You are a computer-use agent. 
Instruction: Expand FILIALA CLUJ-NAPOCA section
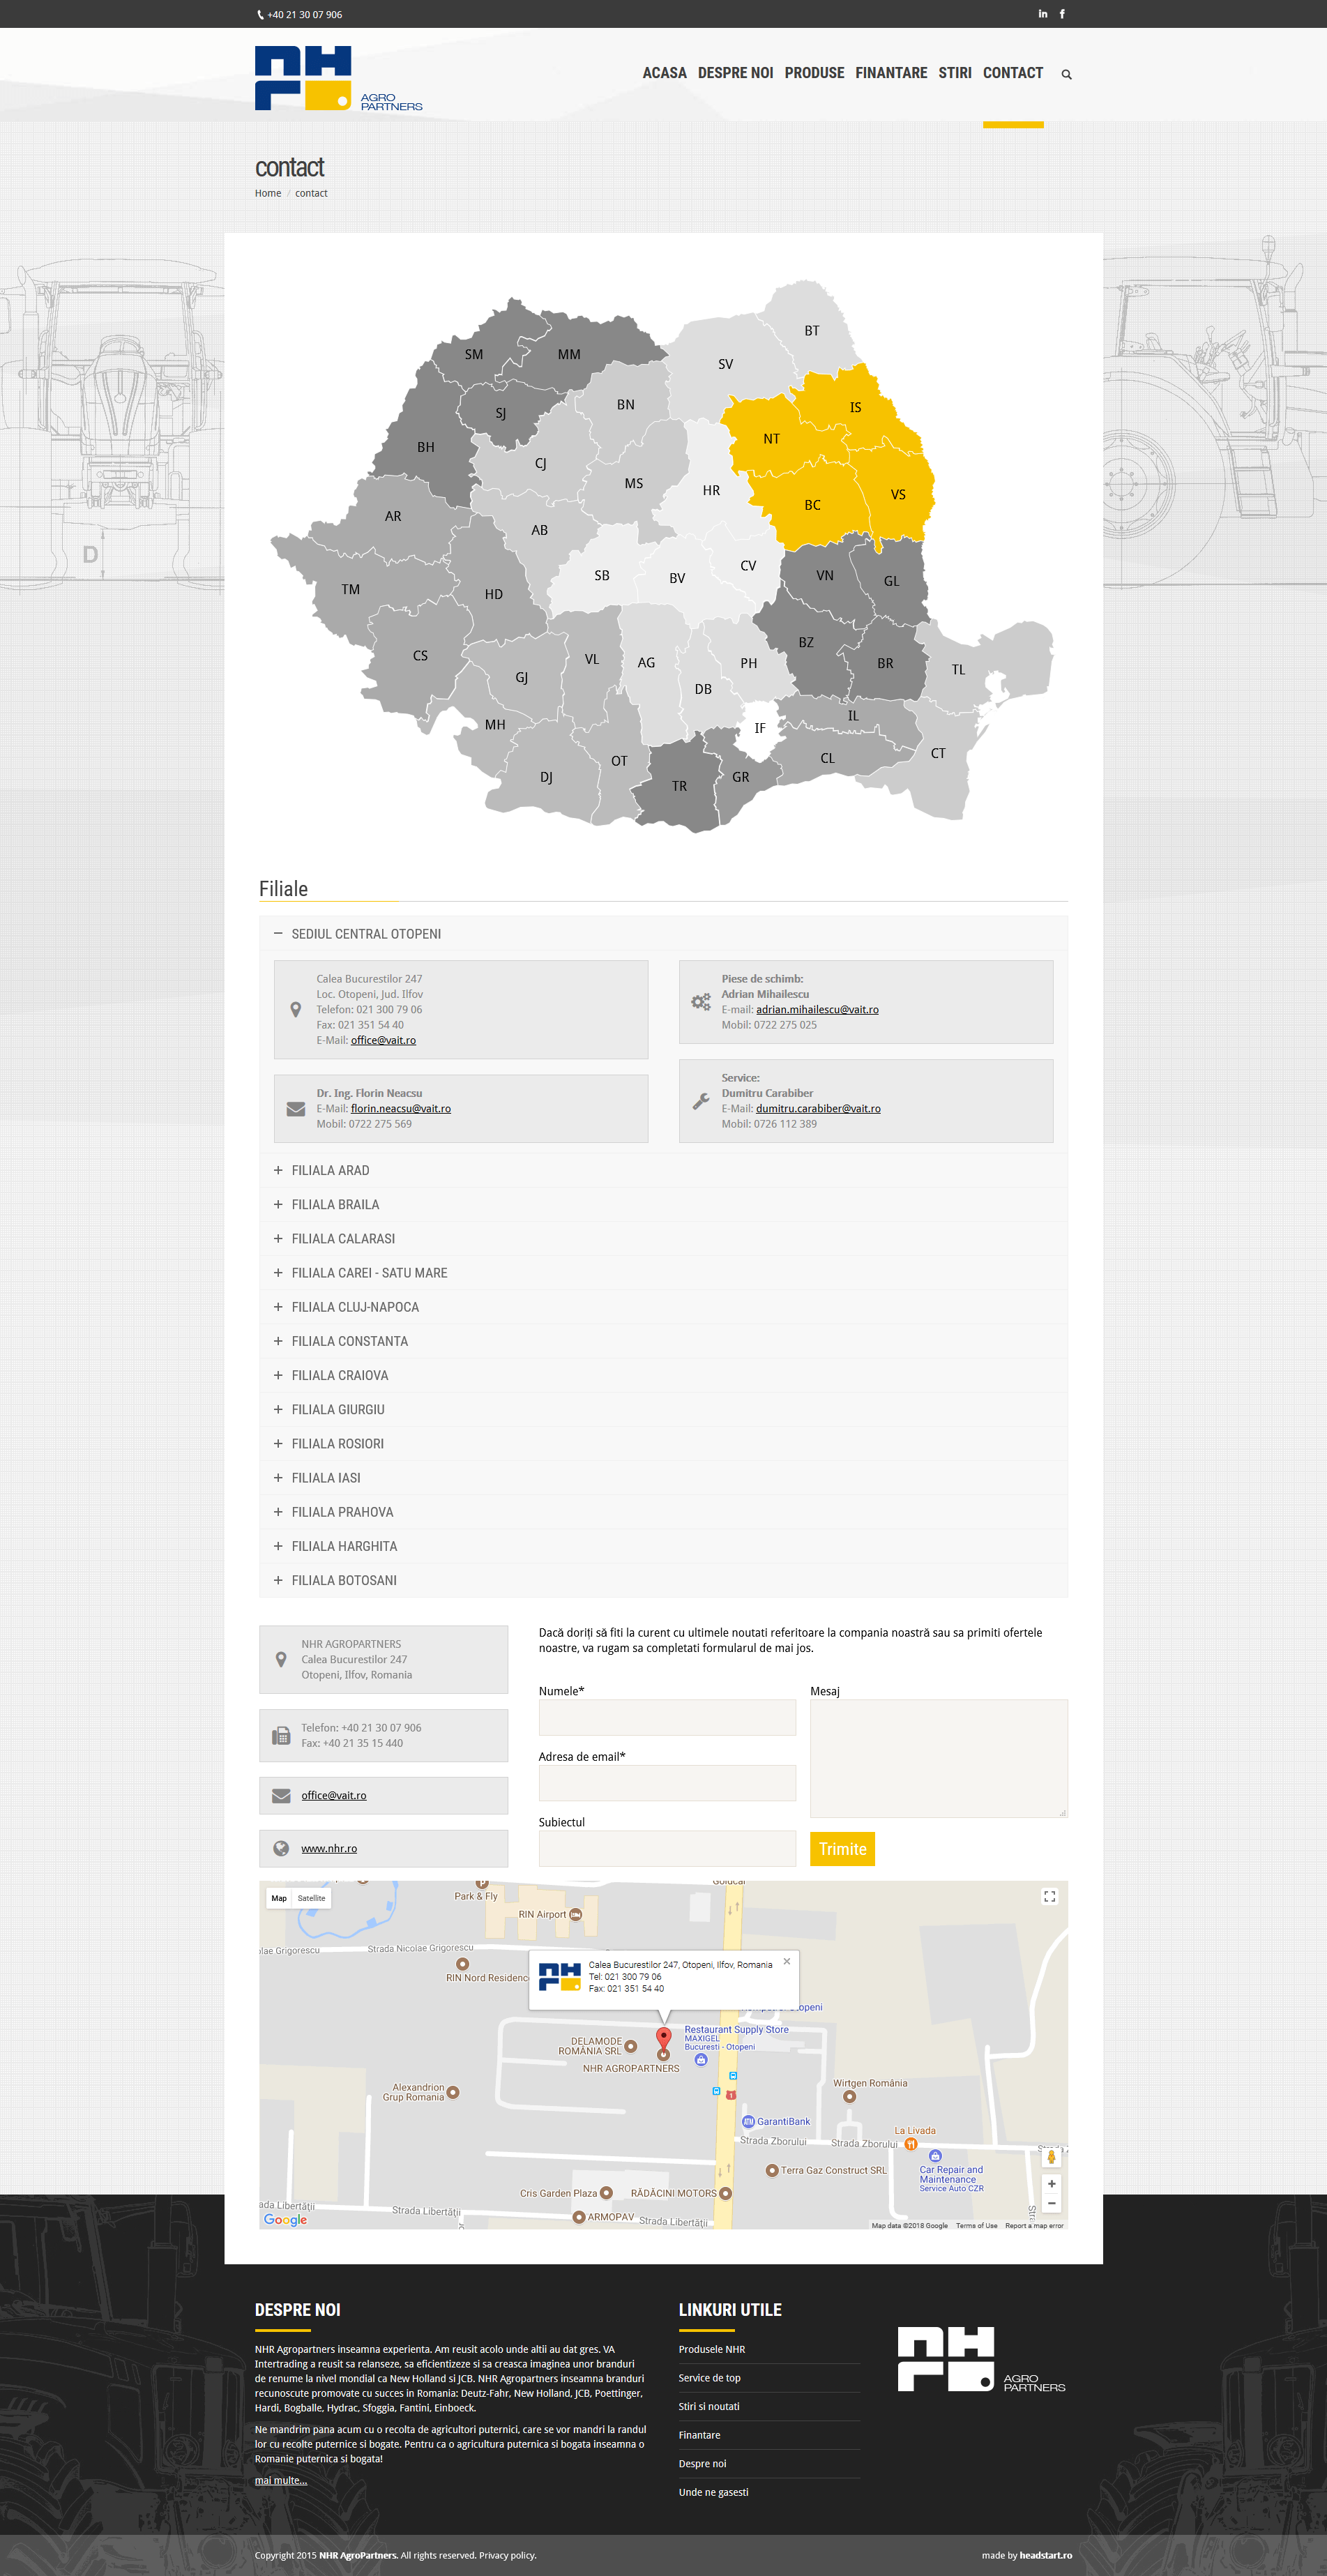click(663, 1307)
